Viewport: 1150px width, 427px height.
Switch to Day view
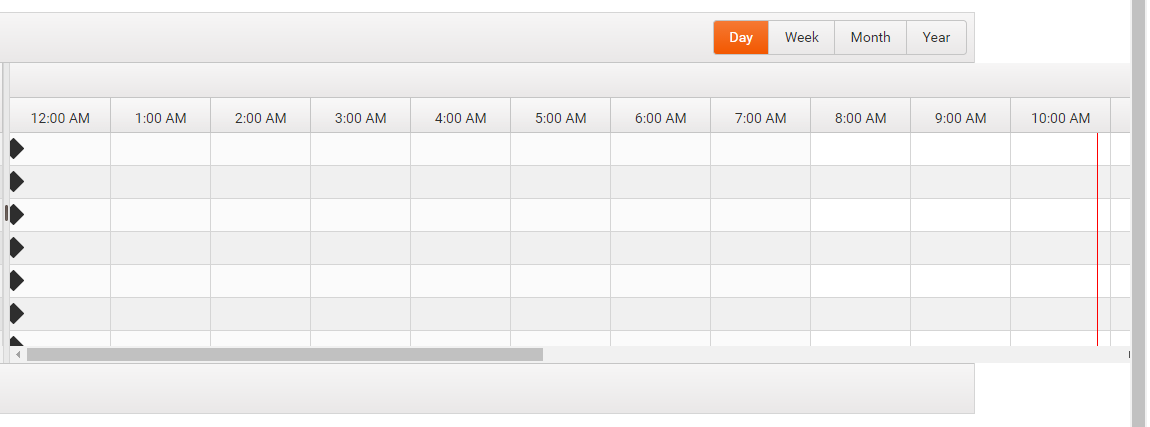tap(741, 37)
